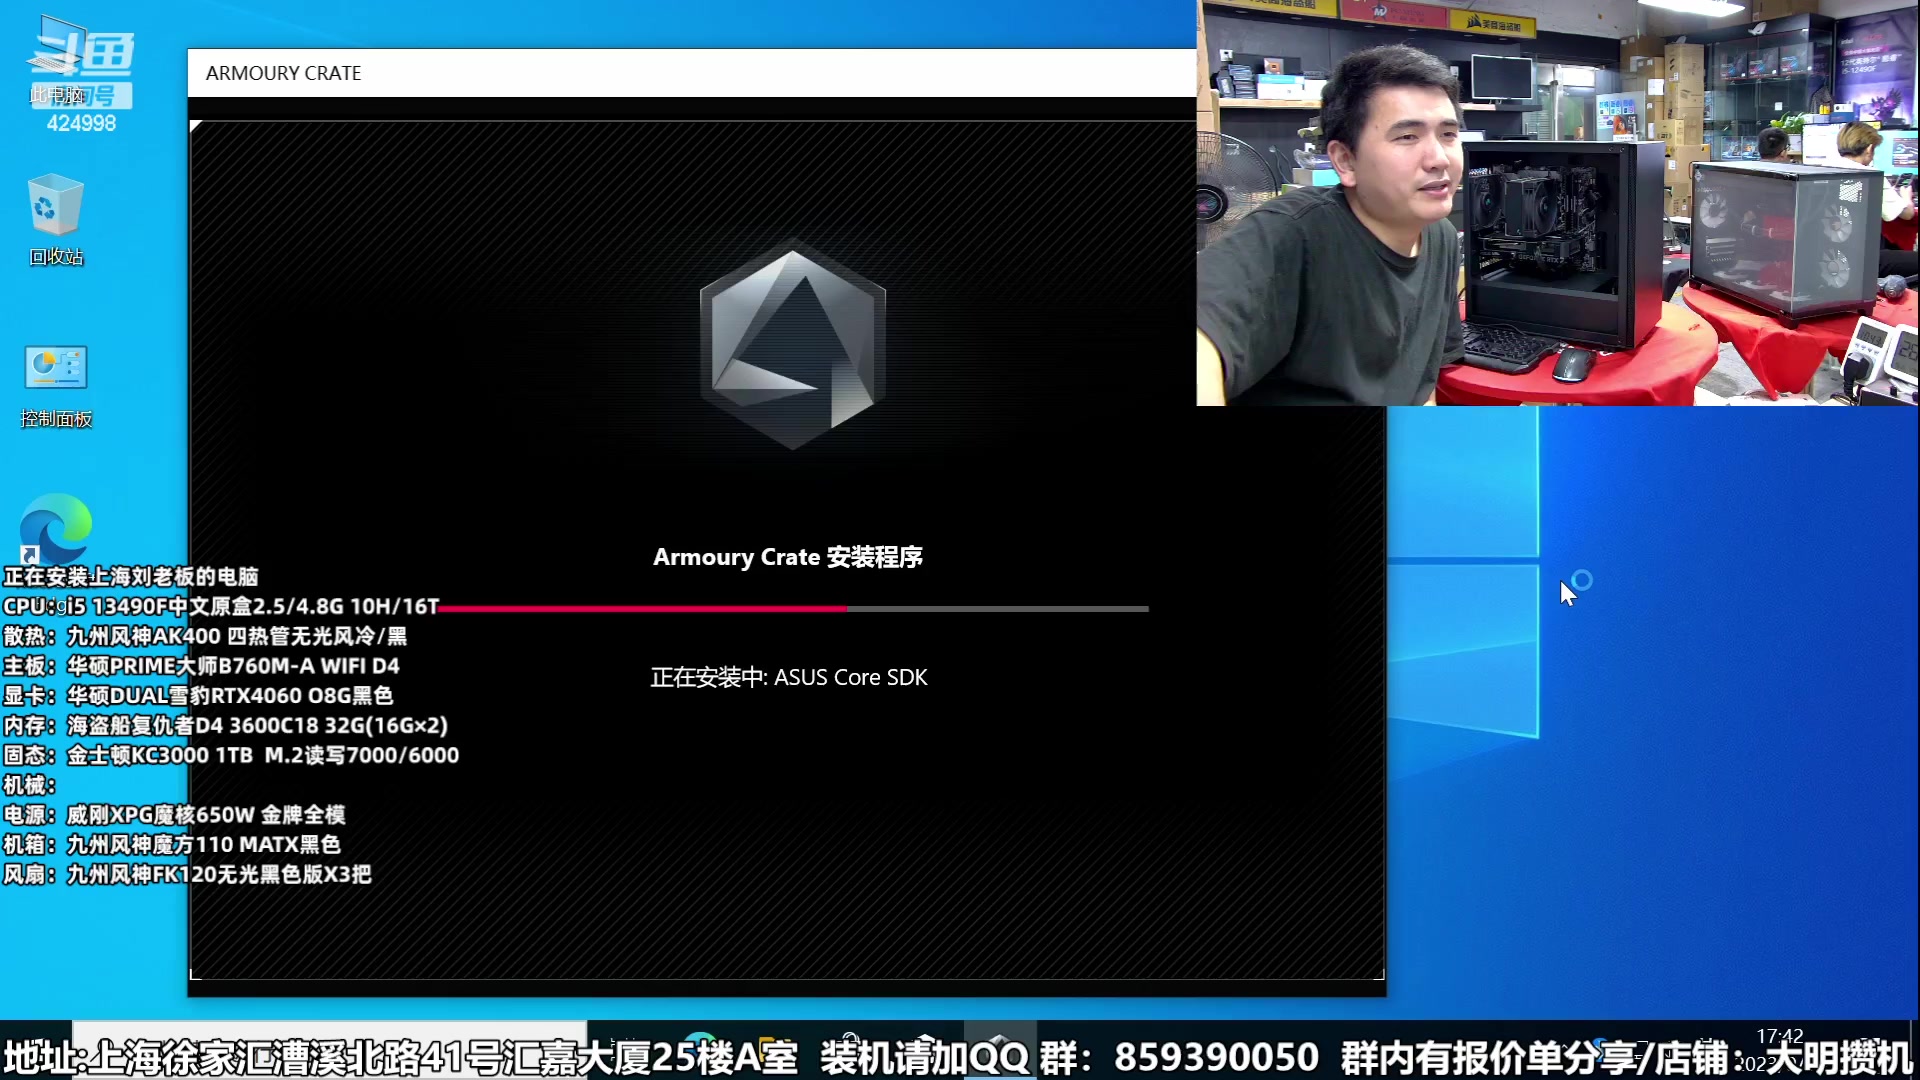Open File Explorer from the taskbar
Viewport: 1920px width, 1080px height.
pyautogui.click(x=770, y=1045)
